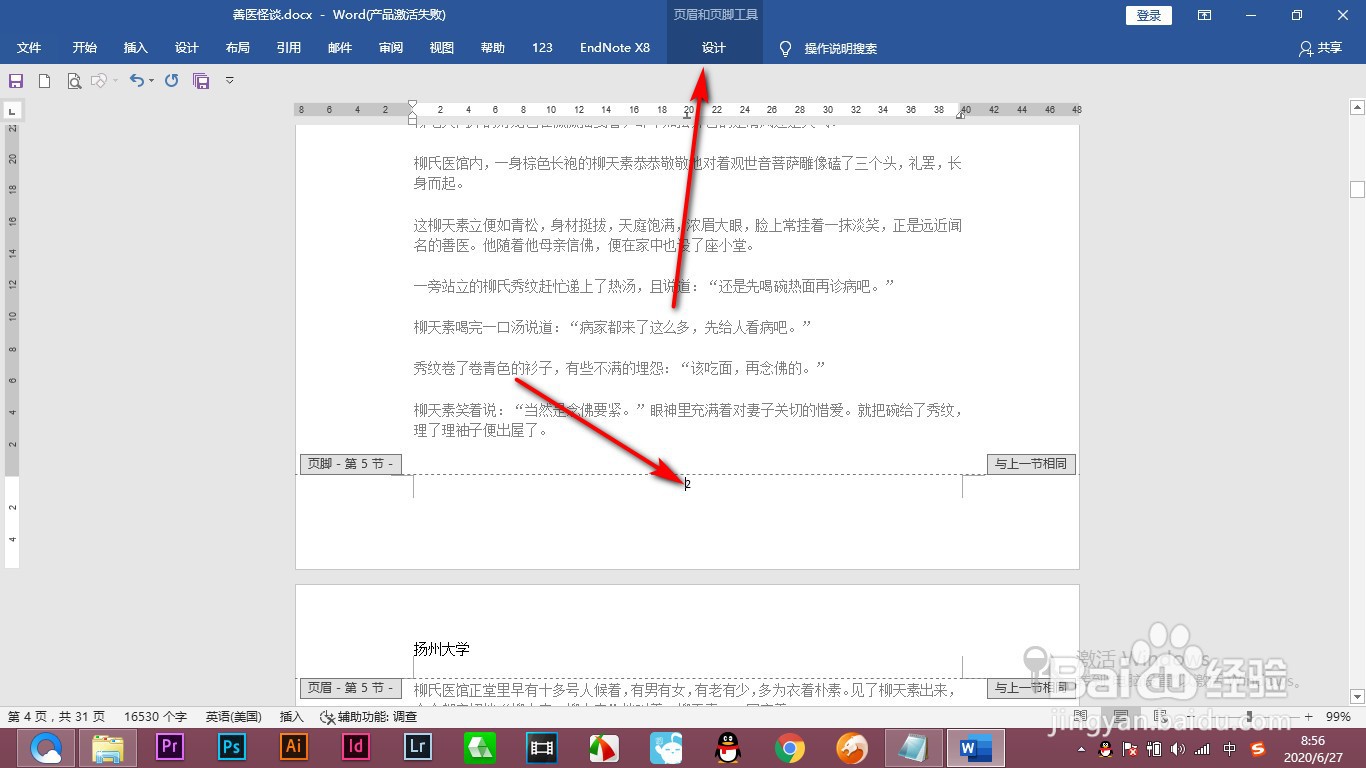Click the 扬州大学 header text
Image resolution: width=1366 pixels, height=768 pixels.
[442, 649]
